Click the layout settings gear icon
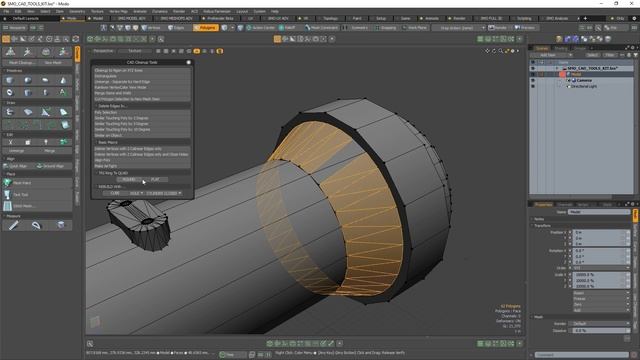640x360 pixels. [x=635, y=18]
